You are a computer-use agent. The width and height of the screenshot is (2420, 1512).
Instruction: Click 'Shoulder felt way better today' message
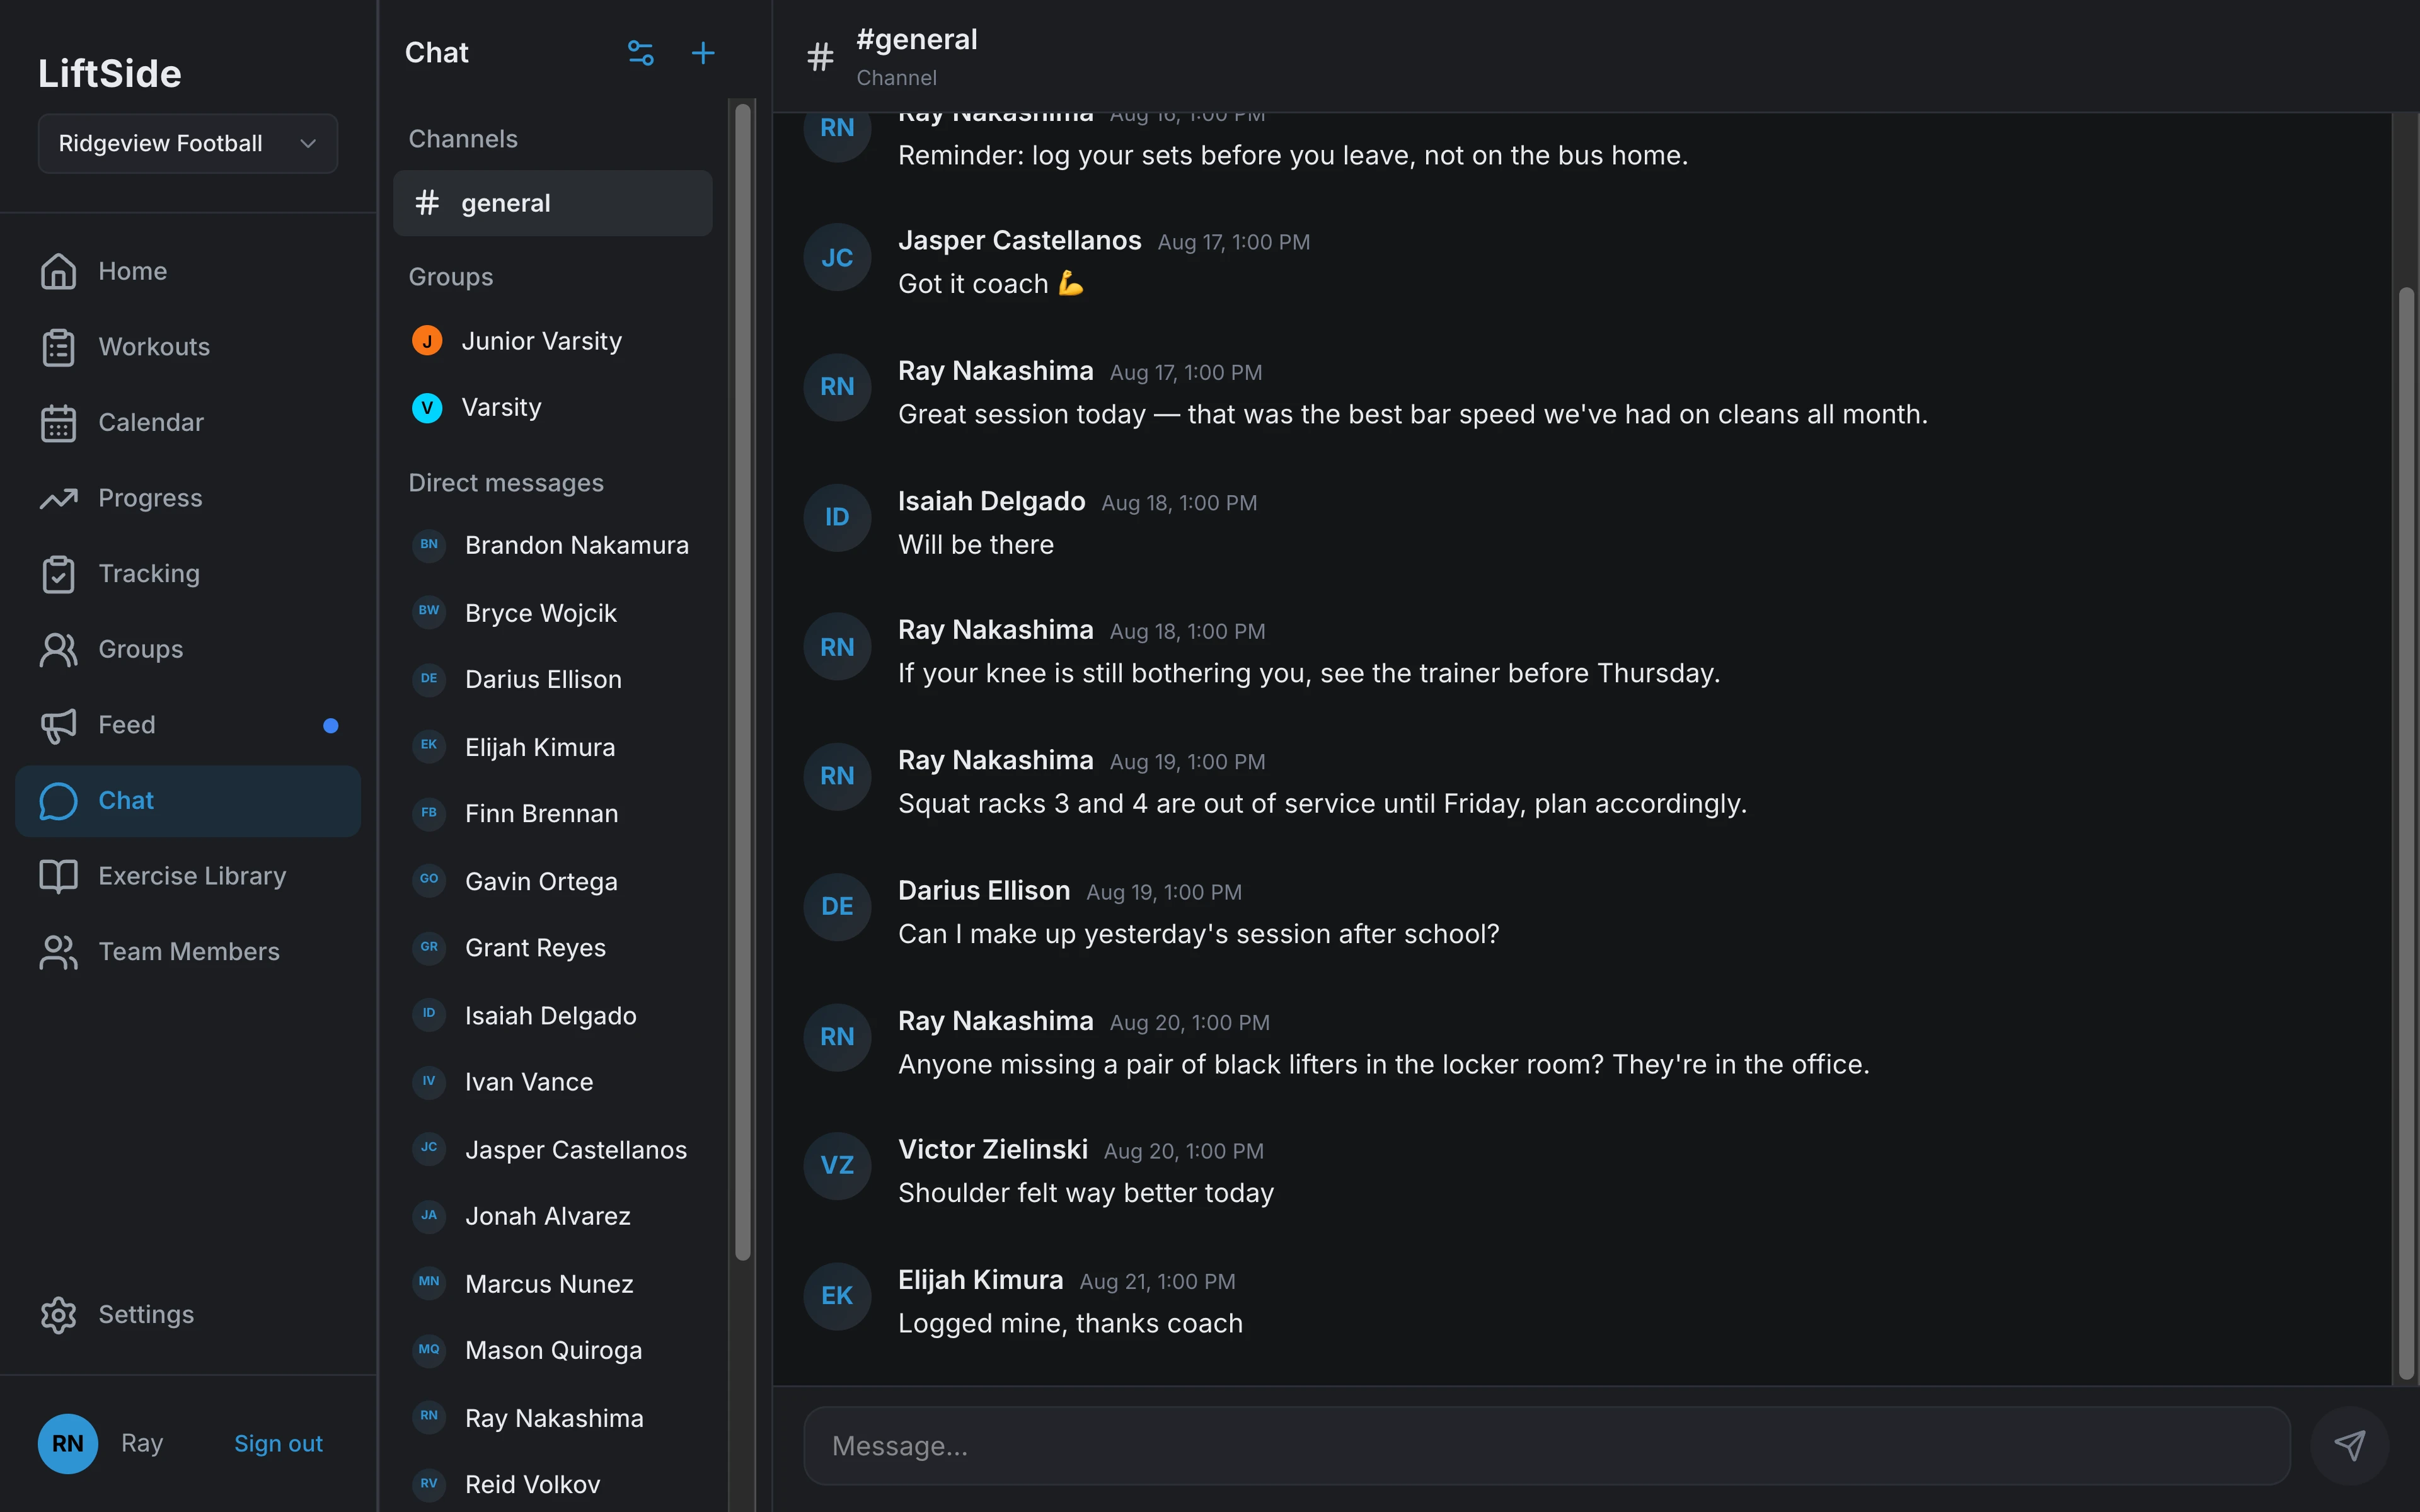point(1086,1193)
